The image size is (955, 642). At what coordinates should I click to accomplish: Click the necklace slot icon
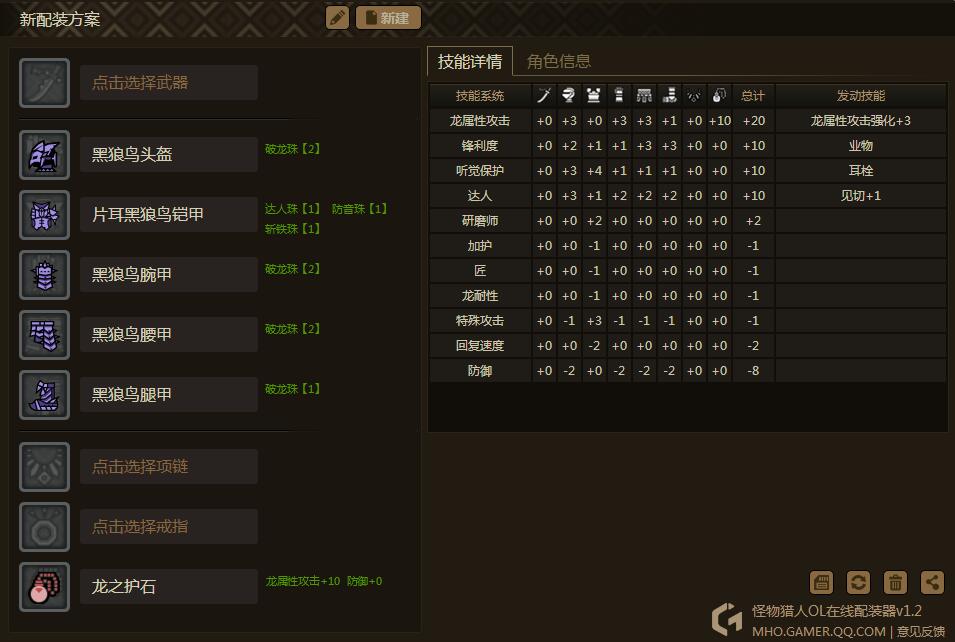click(44, 467)
